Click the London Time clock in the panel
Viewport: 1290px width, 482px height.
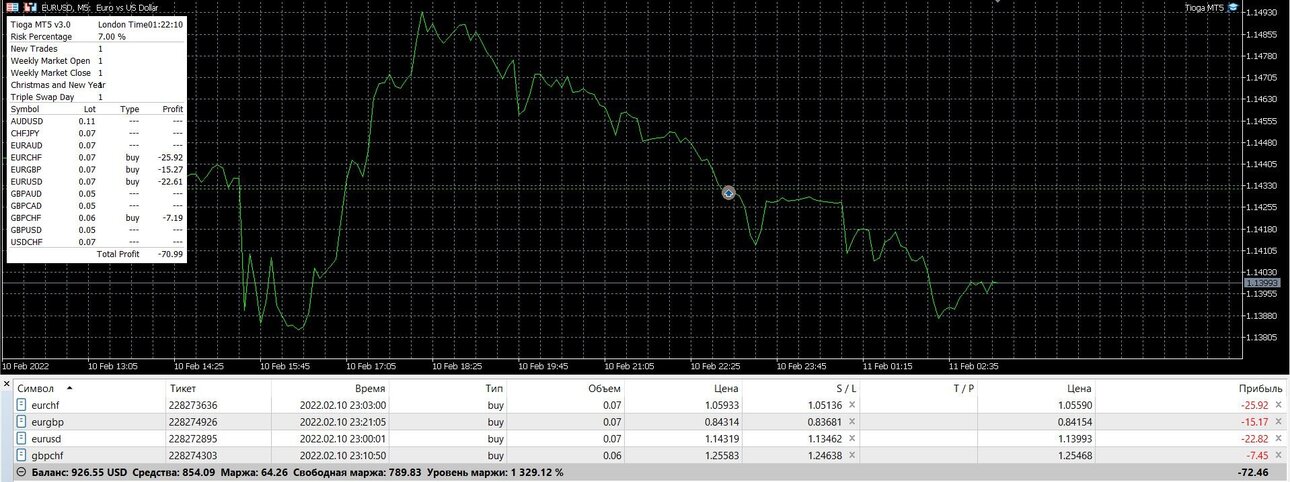(140, 24)
